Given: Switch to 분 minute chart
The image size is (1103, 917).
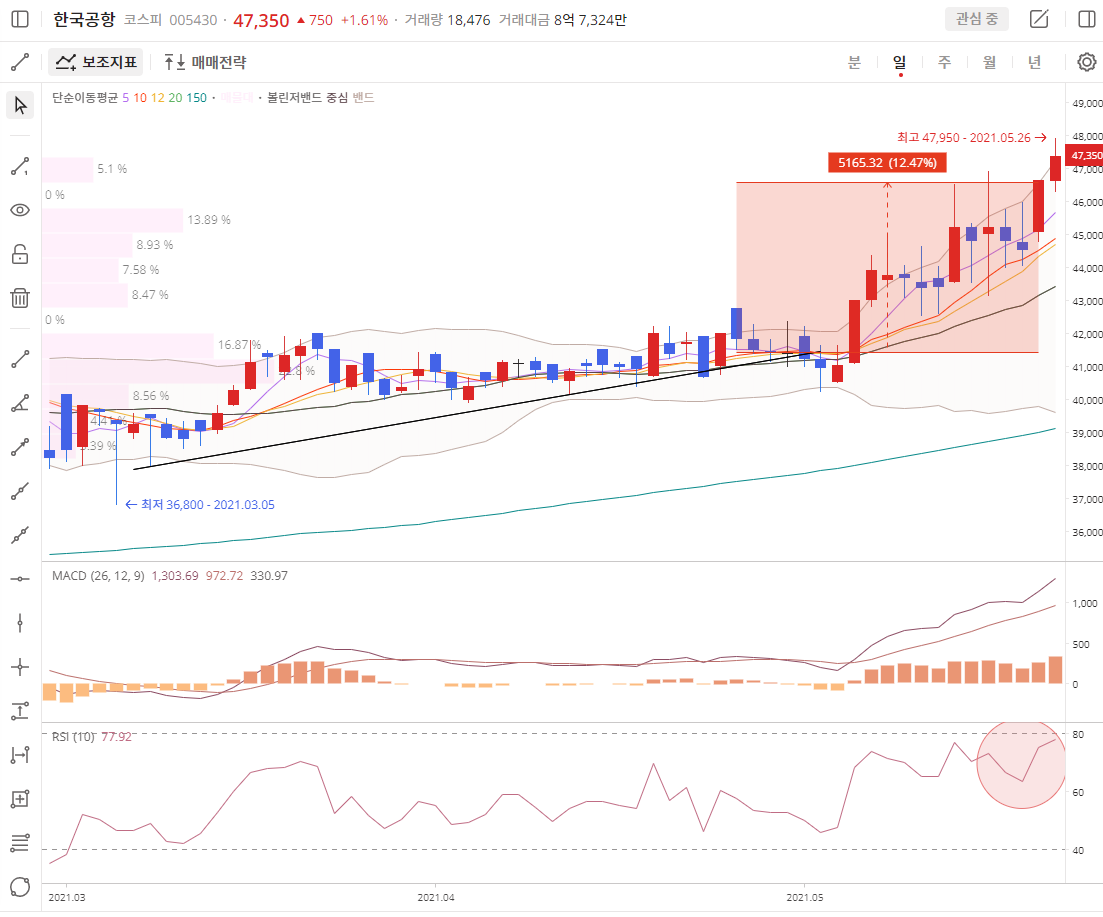Looking at the screenshot, I should (854, 62).
